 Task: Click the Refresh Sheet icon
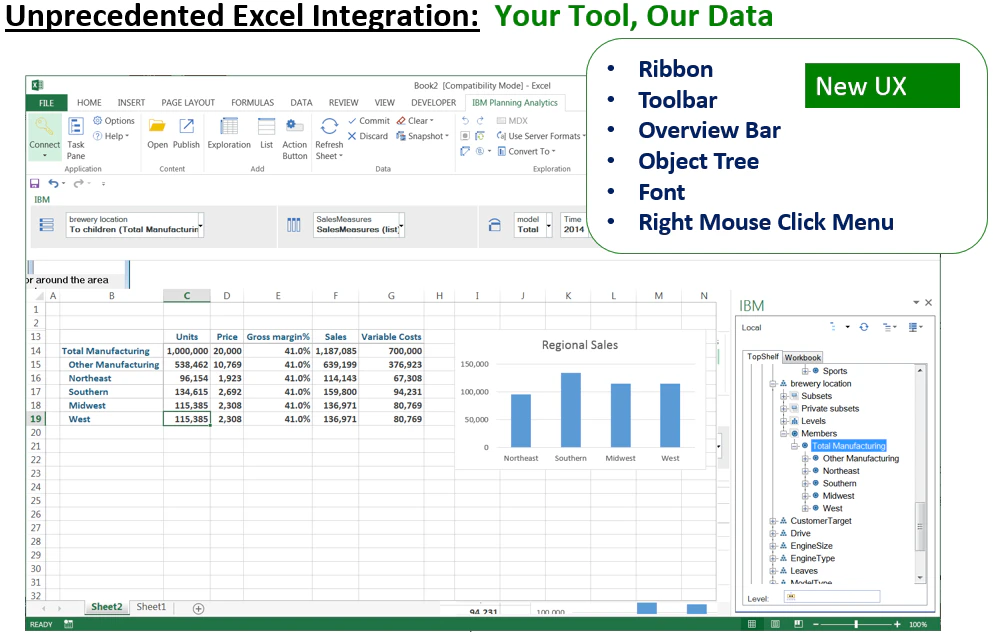[329, 126]
